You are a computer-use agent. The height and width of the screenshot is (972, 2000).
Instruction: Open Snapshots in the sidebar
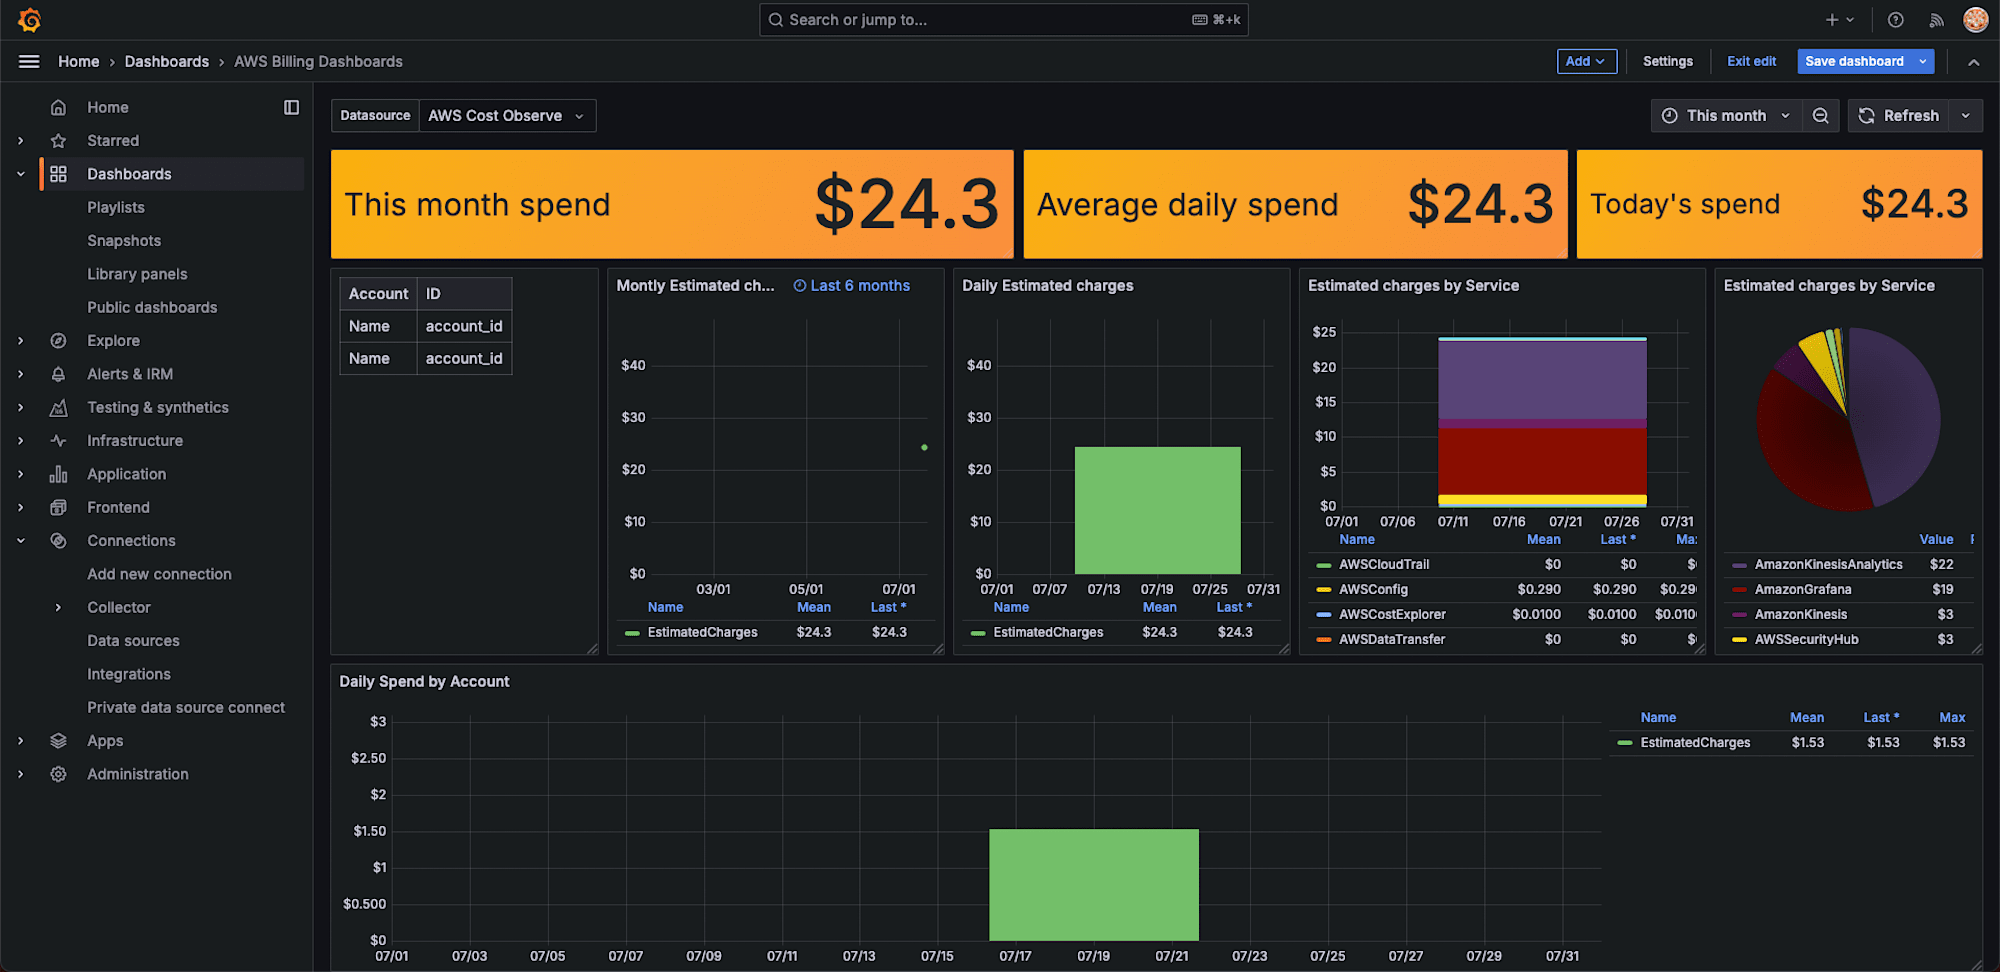[x=124, y=241]
